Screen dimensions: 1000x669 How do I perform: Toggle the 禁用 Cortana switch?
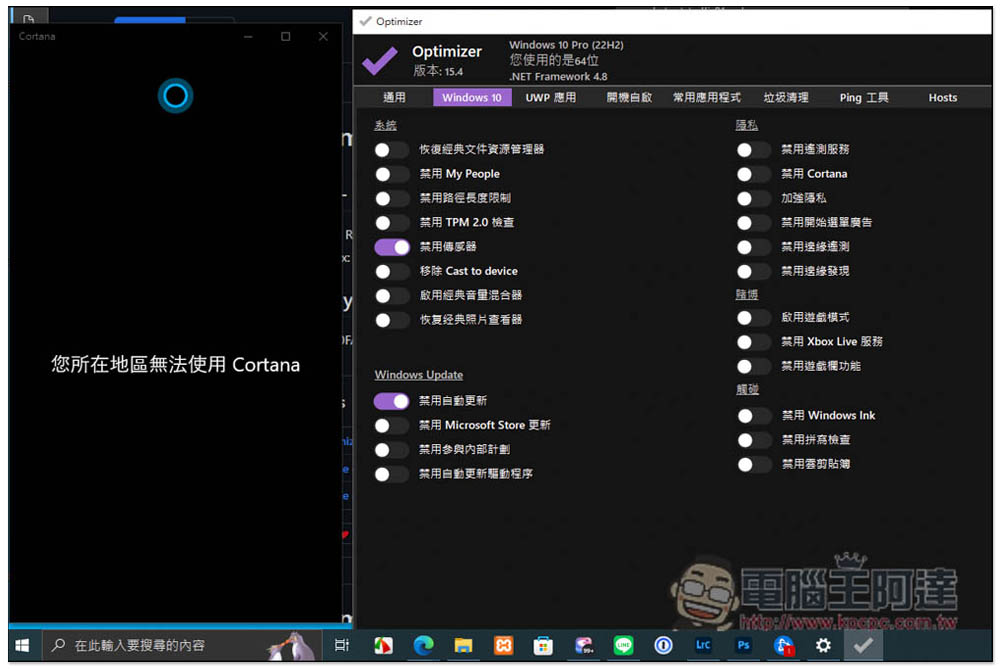pos(753,174)
